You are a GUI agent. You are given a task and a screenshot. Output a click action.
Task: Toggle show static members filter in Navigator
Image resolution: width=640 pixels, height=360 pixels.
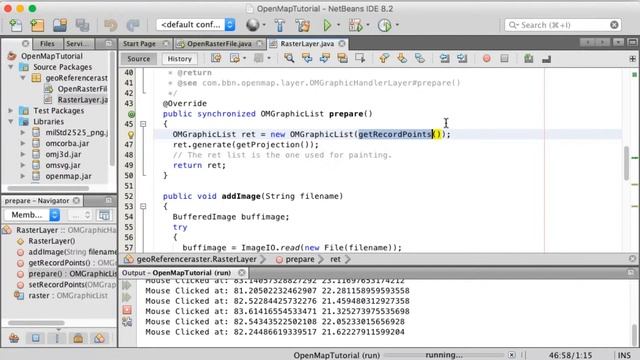coord(57,338)
